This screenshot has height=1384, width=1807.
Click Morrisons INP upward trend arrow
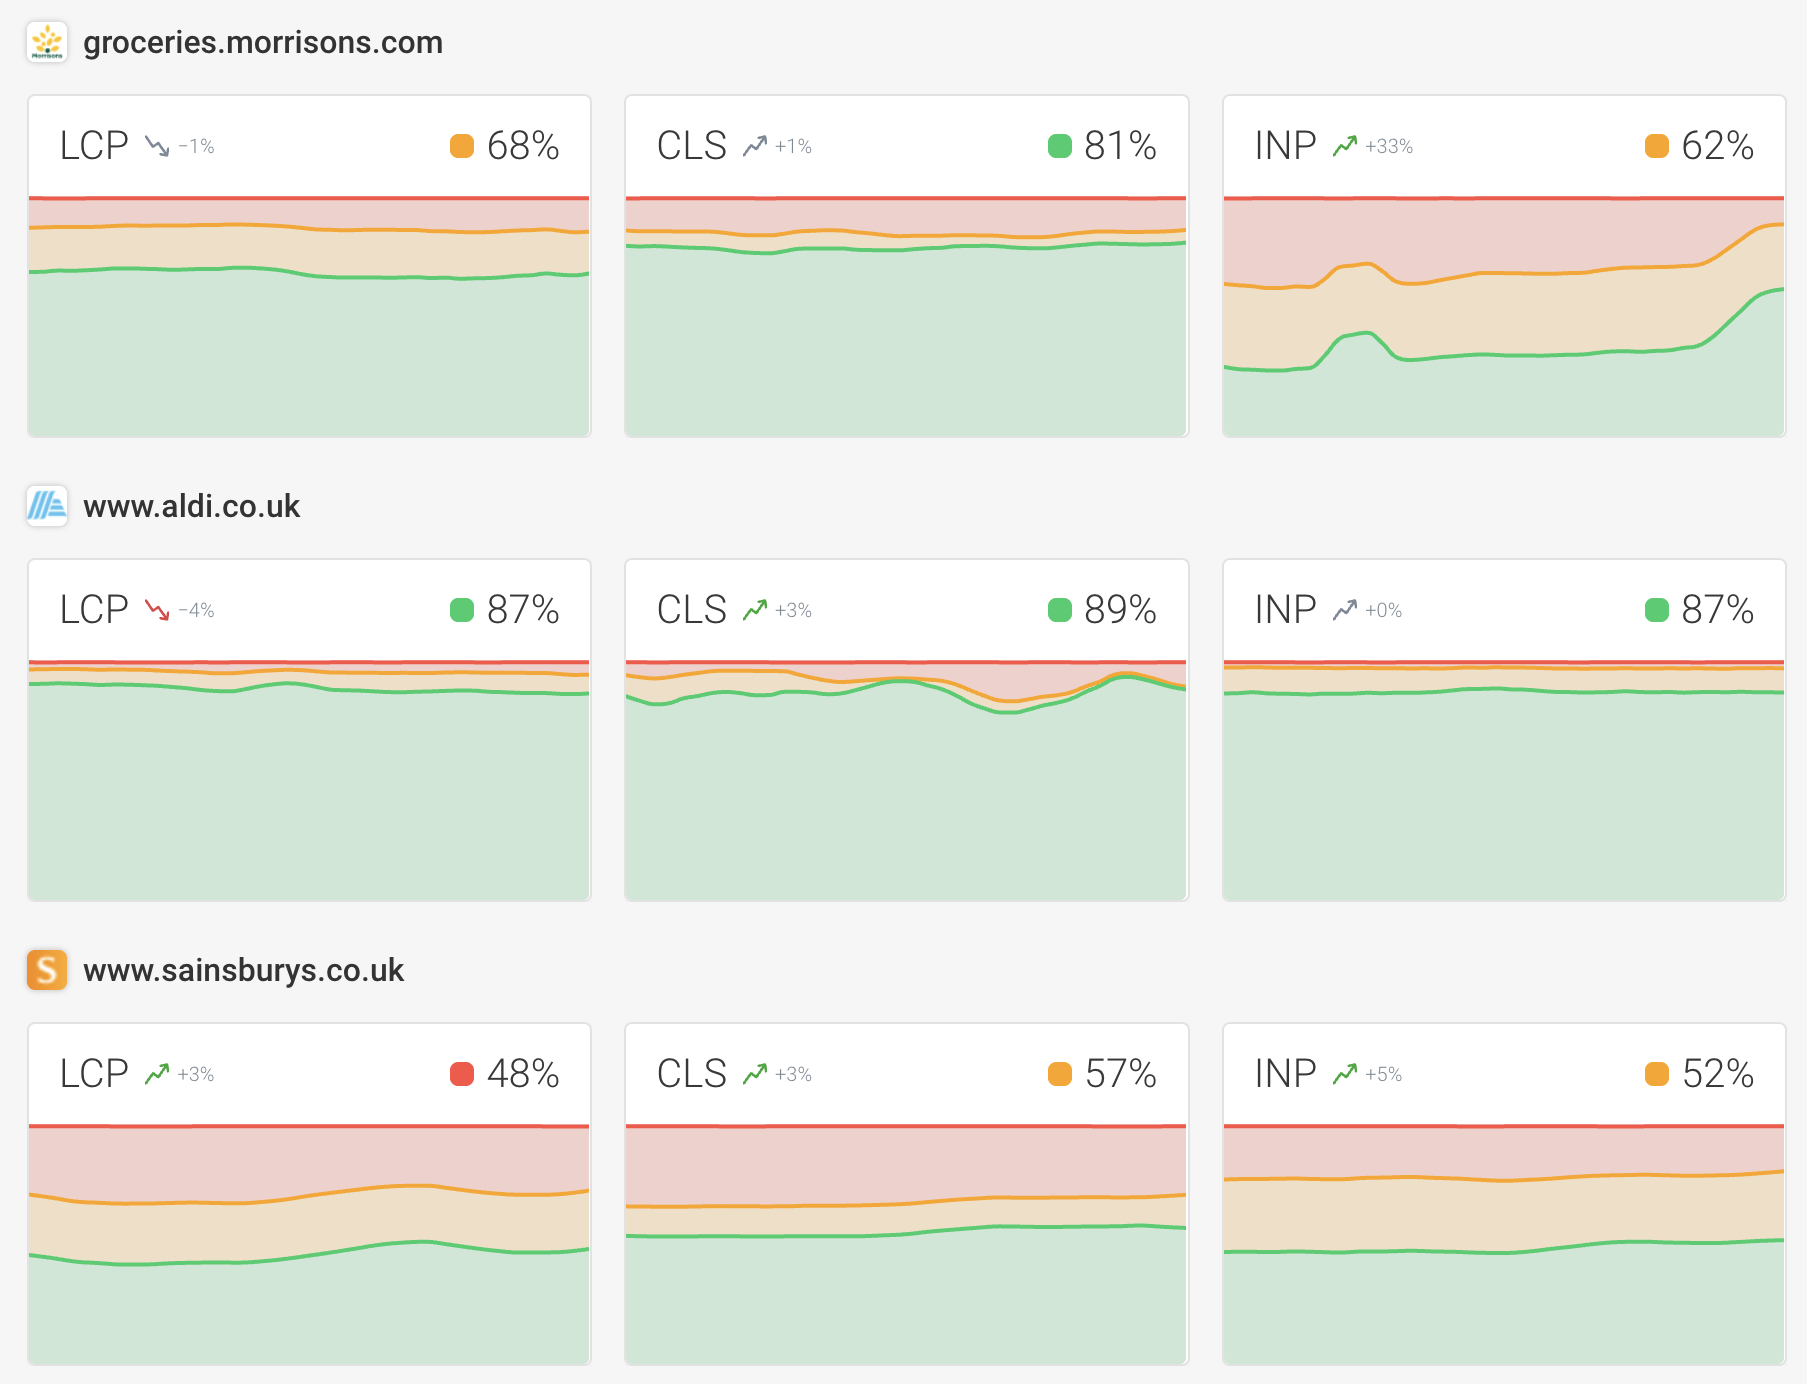1345,146
